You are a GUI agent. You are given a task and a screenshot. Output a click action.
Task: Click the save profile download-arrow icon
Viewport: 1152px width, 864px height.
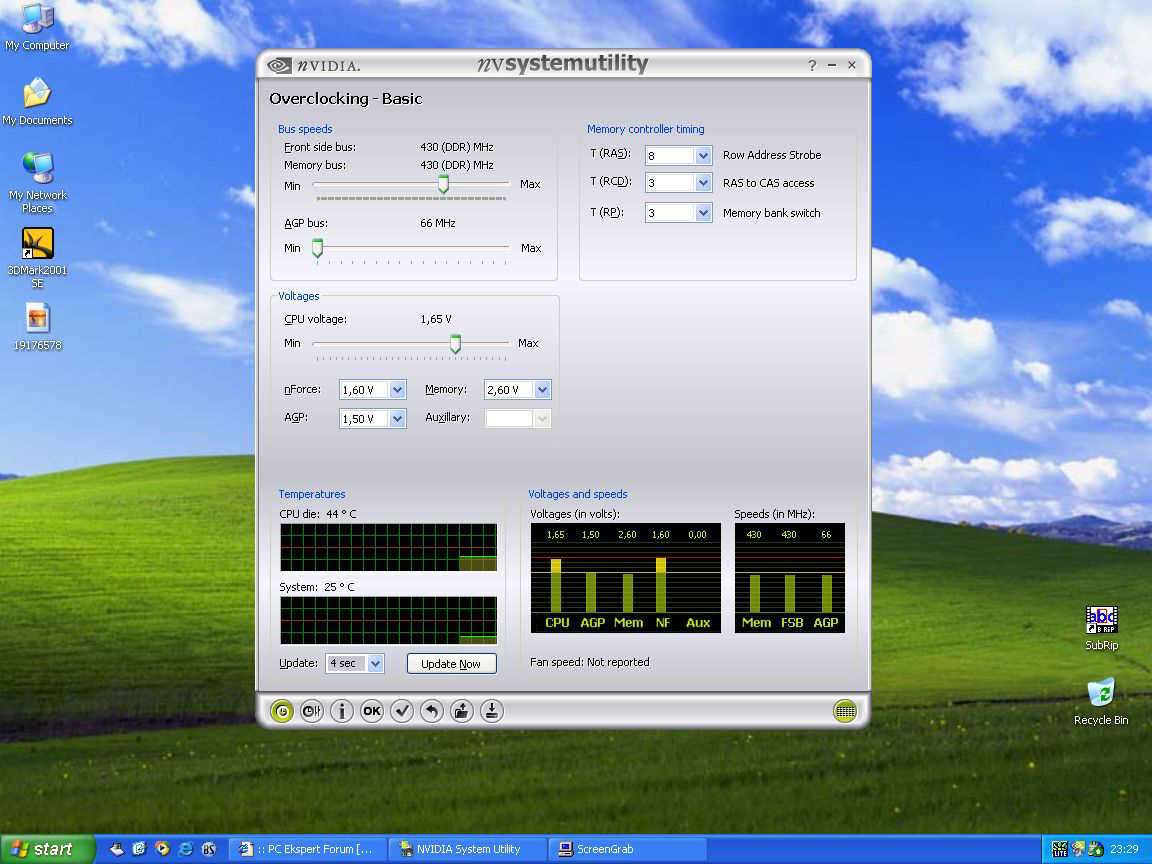[x=491, y=711]
